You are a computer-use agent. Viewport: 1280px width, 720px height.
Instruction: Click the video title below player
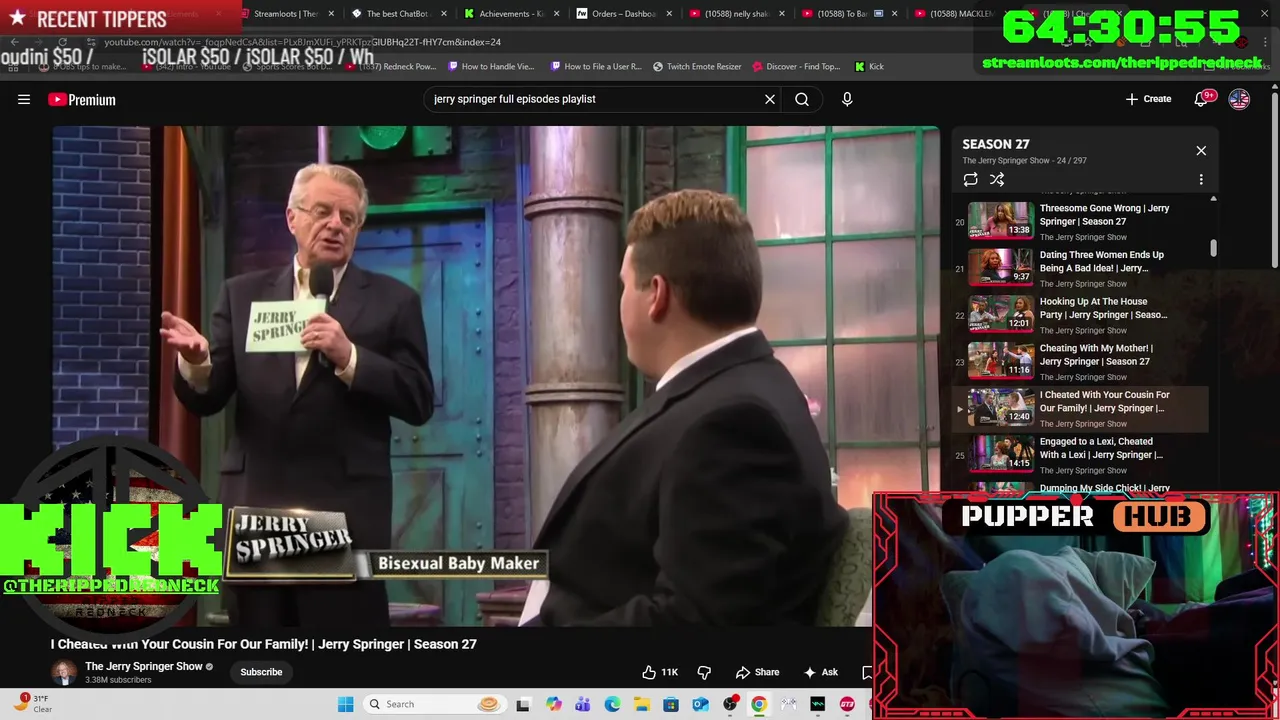click(264, 644)
